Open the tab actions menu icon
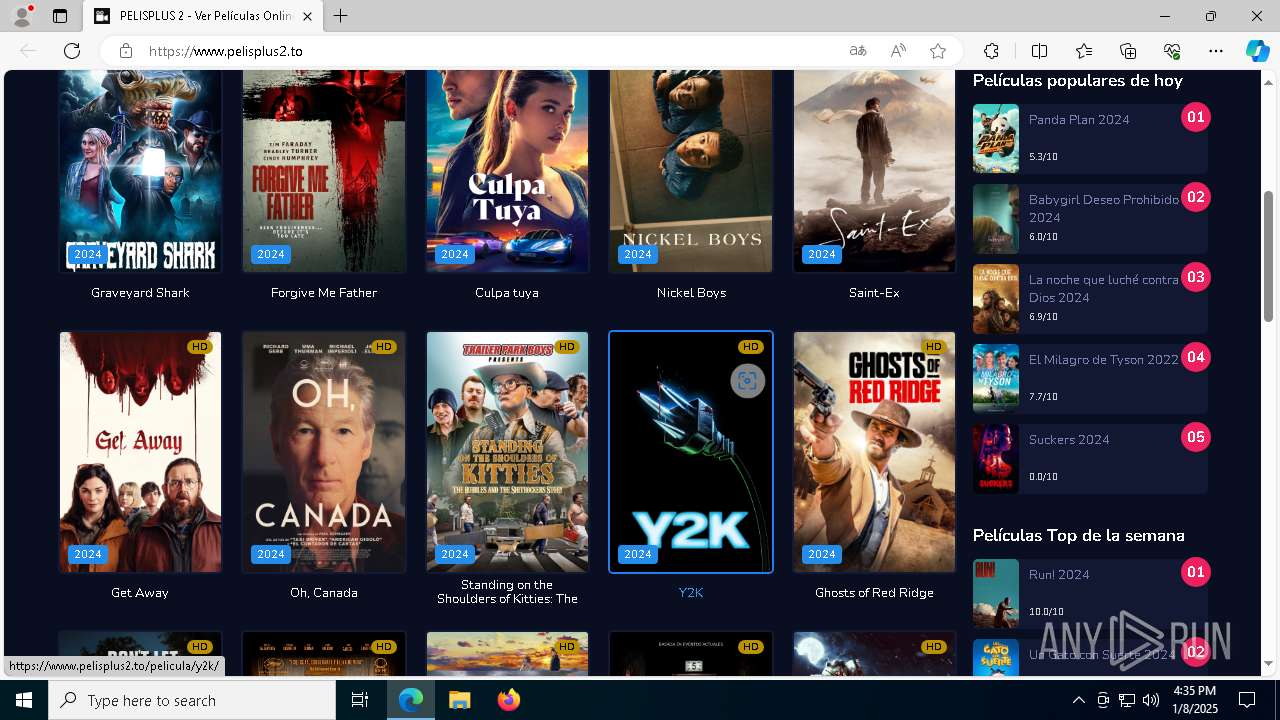Viewport: 1280px width, 720px height. coord(60,16)
